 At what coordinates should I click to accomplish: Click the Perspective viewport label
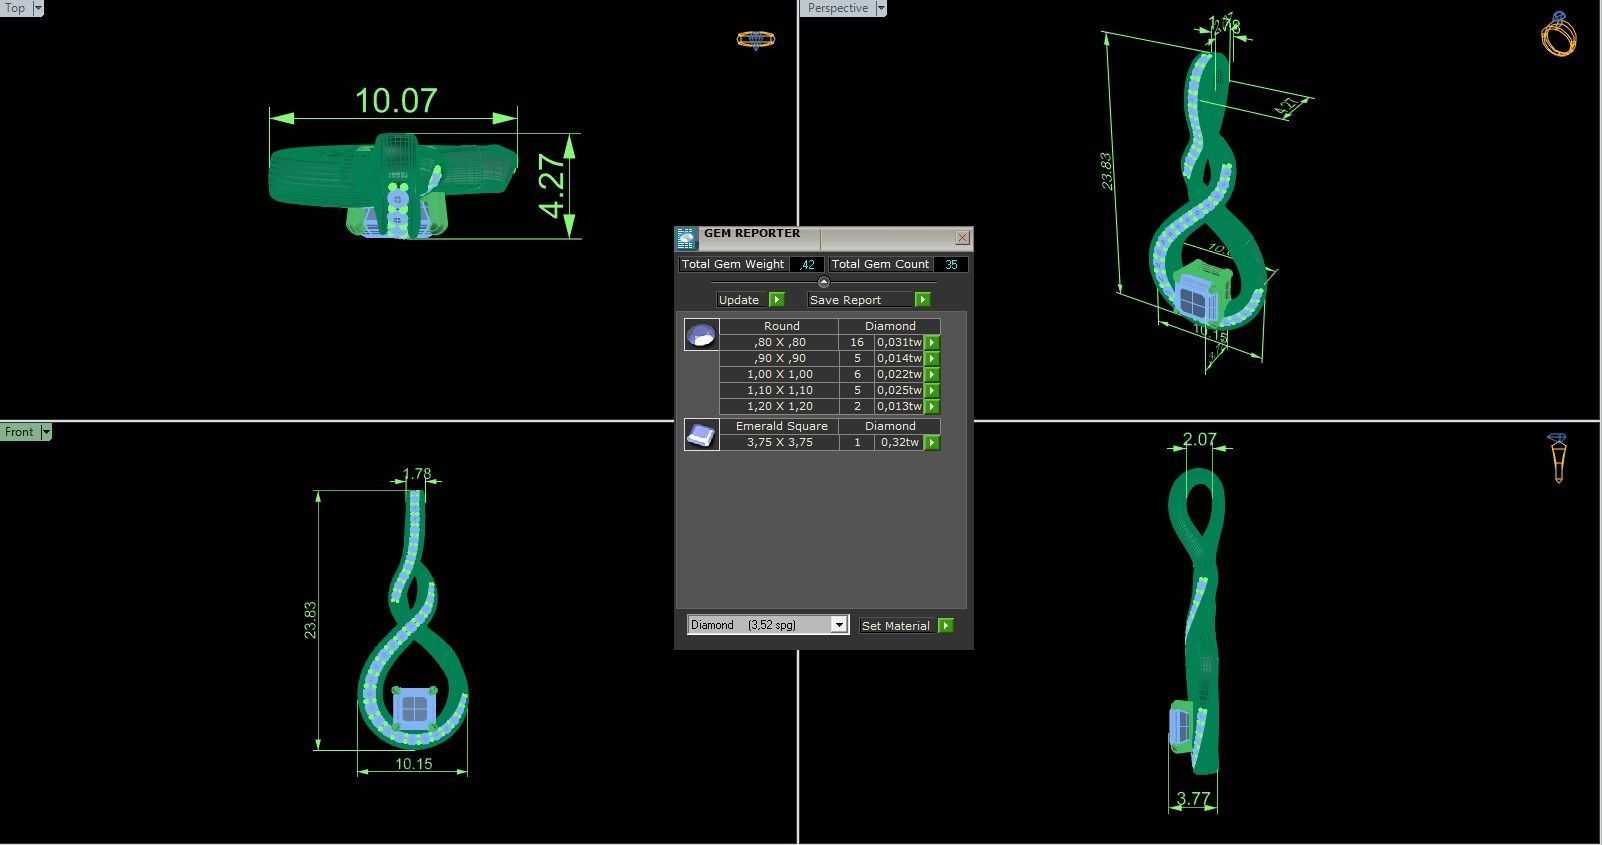click(838, 8)
